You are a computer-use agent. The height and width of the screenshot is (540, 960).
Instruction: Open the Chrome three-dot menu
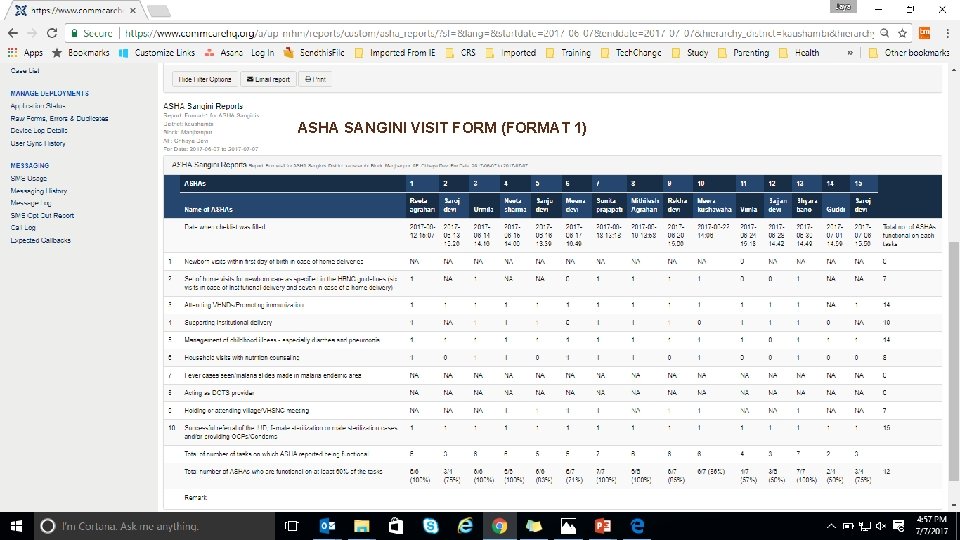tap(947, 33)
